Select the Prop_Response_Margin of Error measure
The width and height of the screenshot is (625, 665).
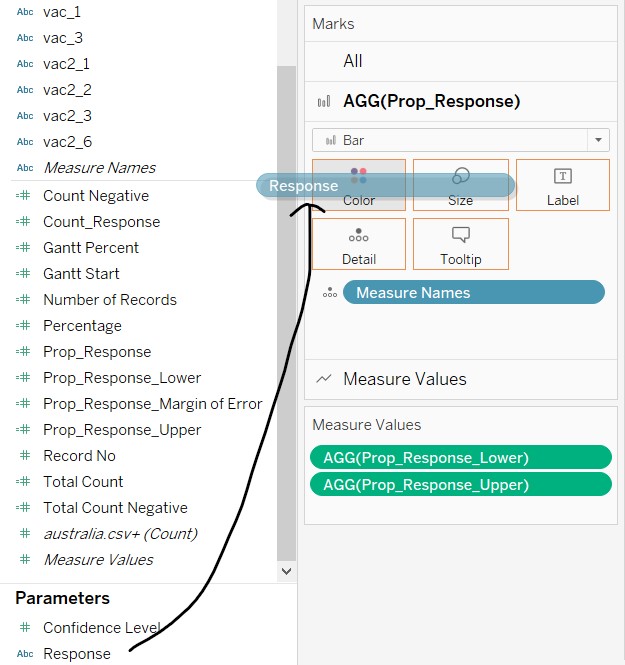[x=152, y=404]
